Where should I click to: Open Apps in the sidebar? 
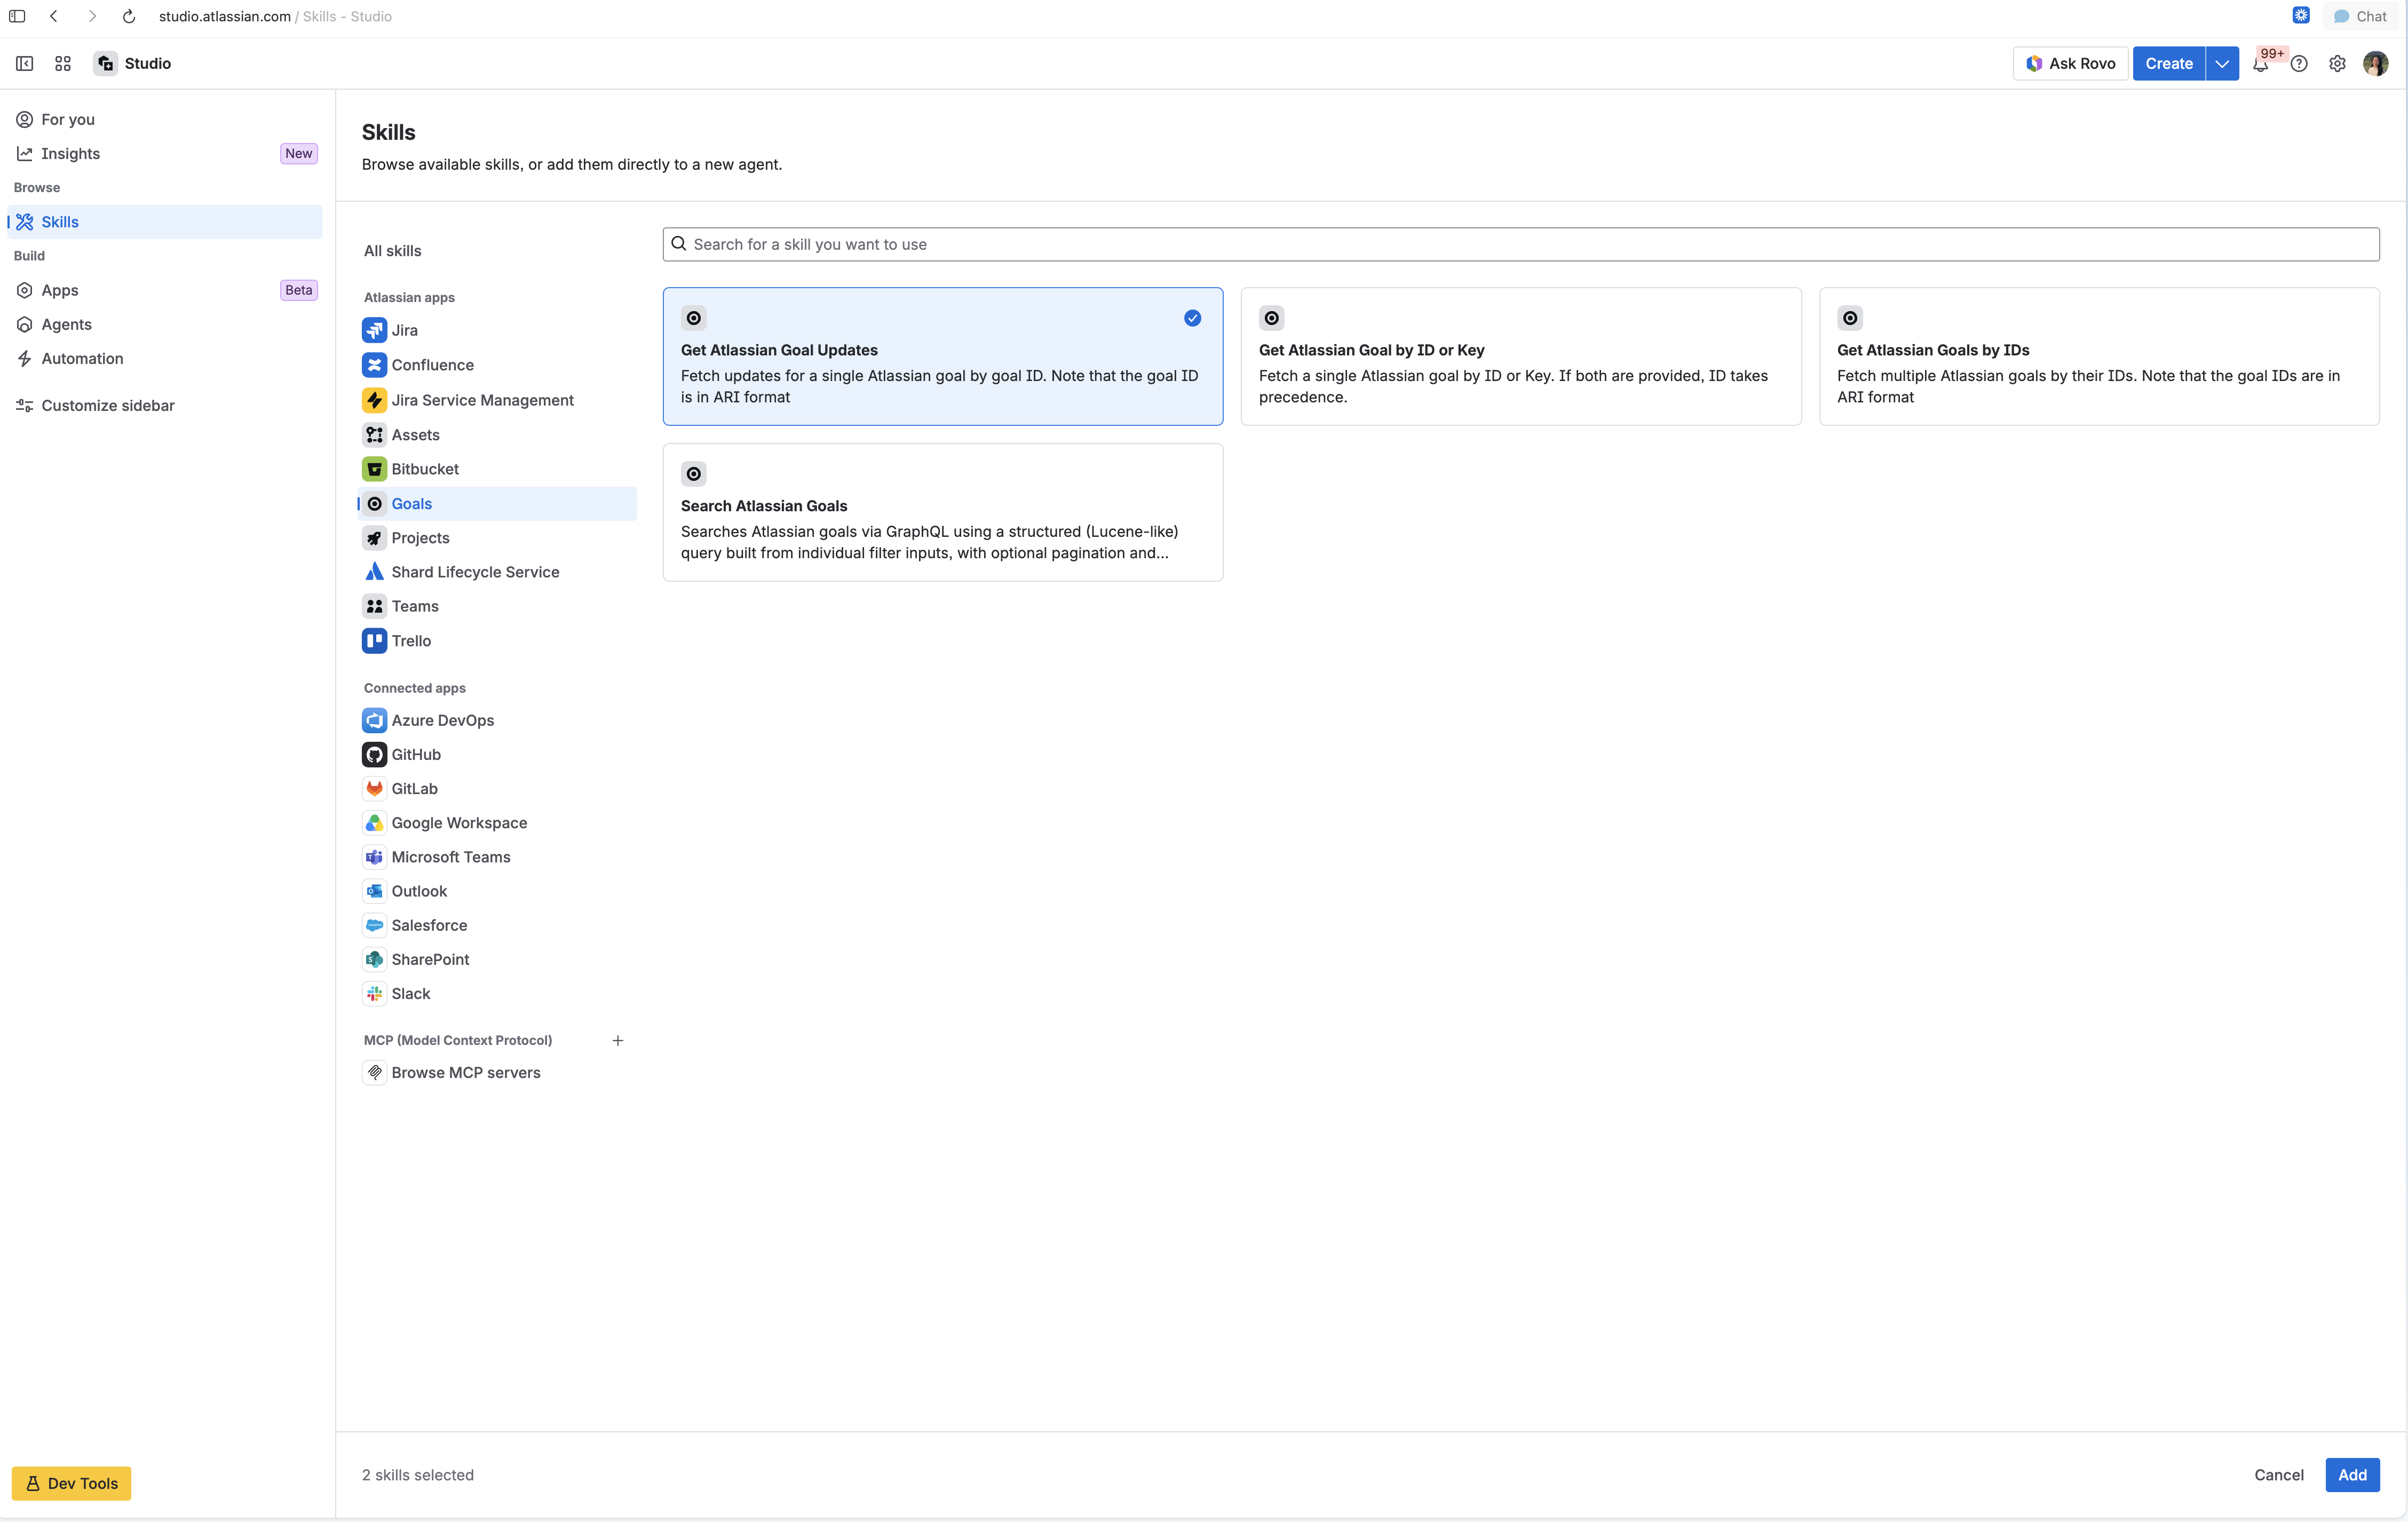(x=165, y=290)
